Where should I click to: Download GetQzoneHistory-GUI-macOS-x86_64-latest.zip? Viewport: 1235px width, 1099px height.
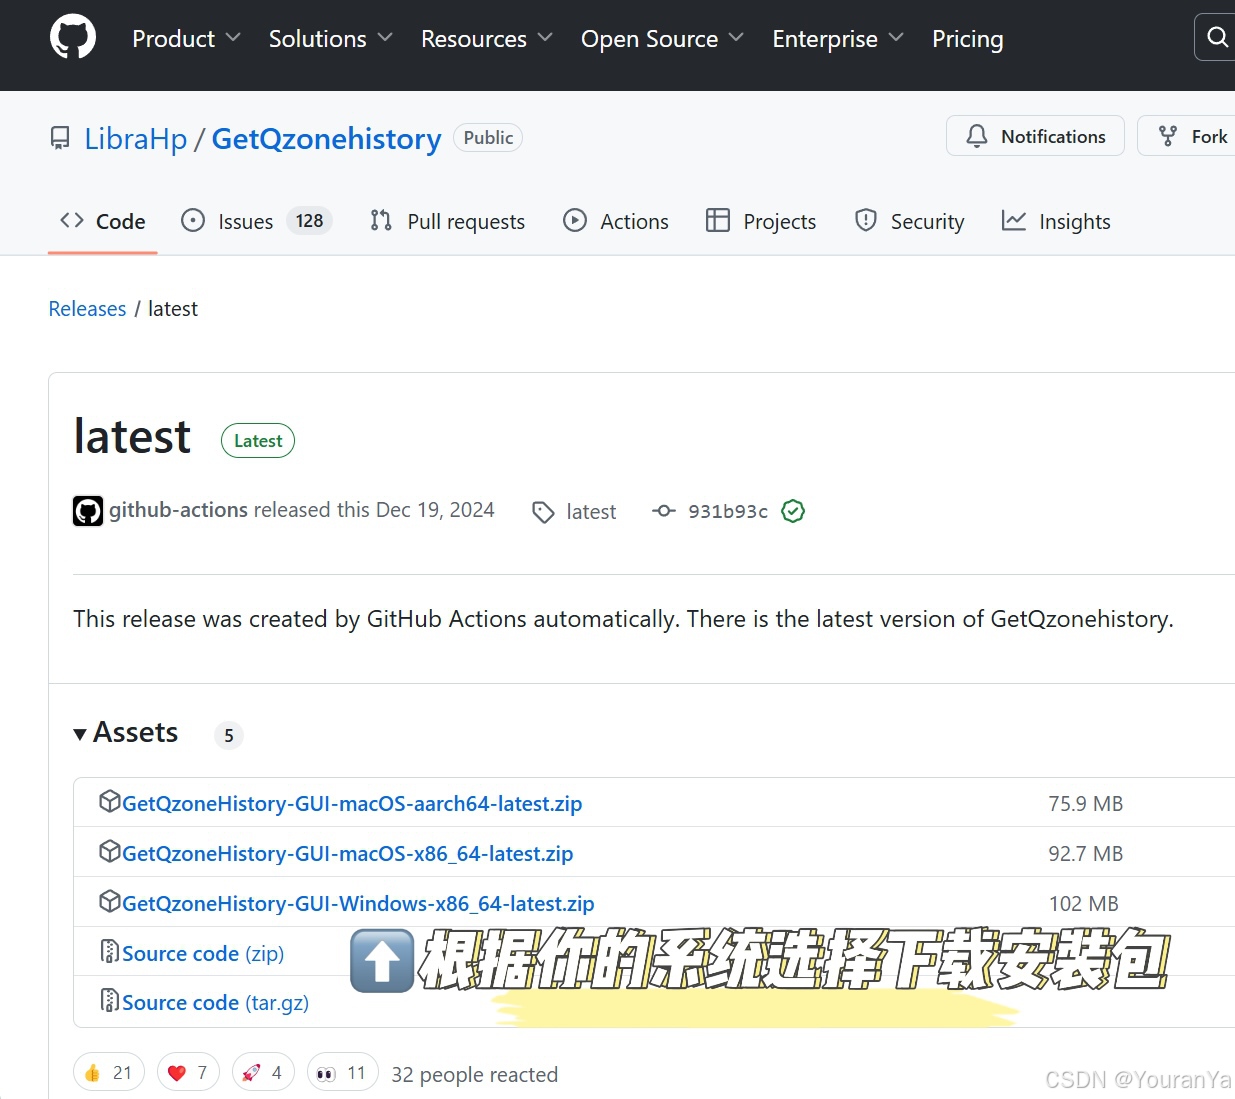click(348, 853)
